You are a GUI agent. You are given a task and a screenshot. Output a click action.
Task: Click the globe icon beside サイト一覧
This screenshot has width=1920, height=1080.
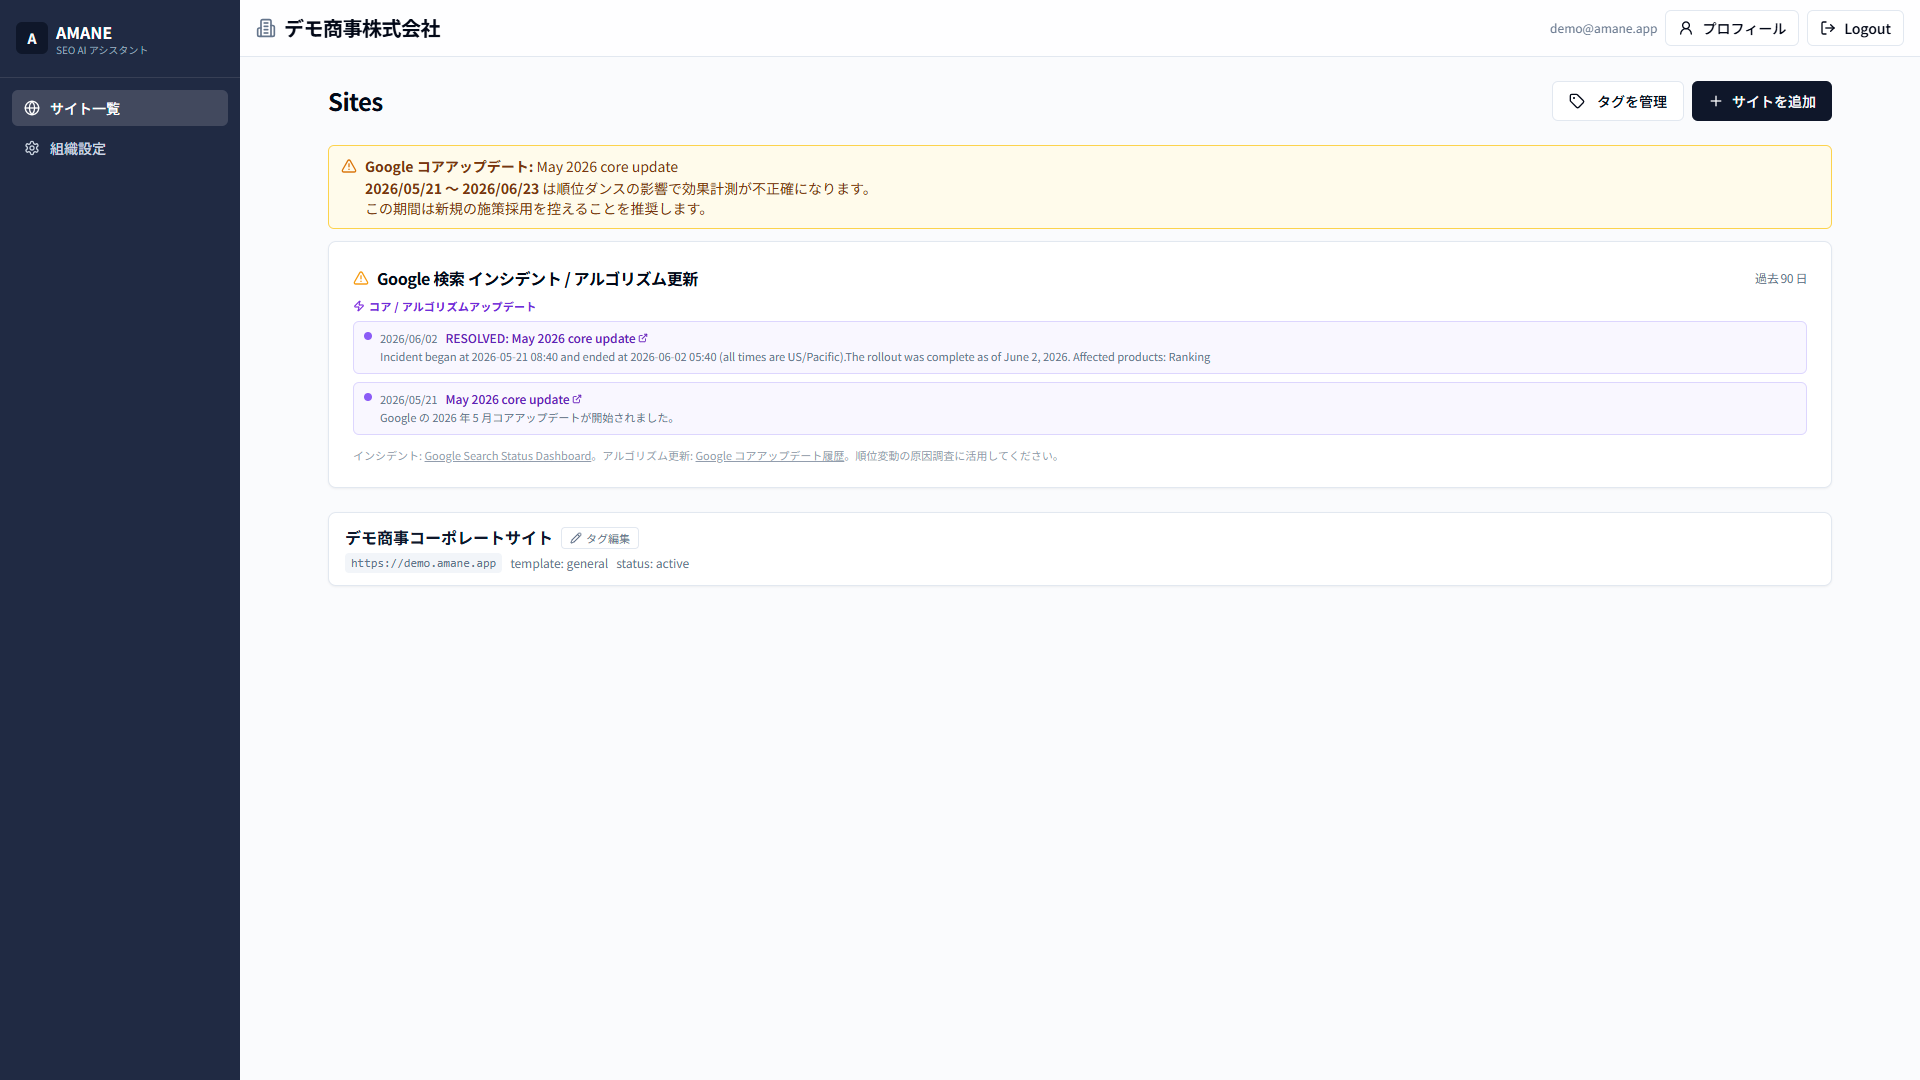tap(32, 108)
